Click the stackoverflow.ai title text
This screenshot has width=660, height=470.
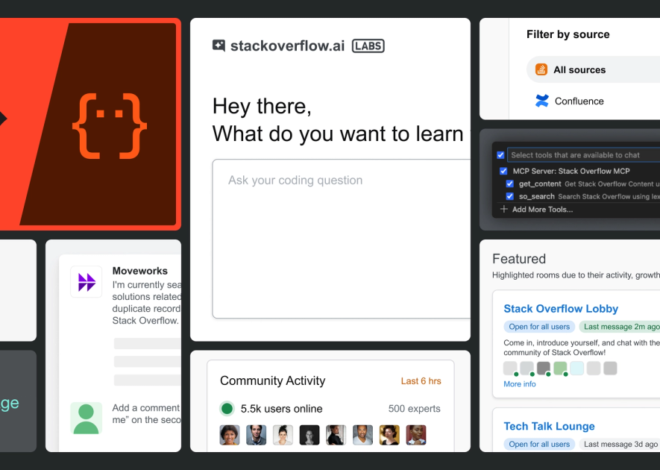(287, 45)
